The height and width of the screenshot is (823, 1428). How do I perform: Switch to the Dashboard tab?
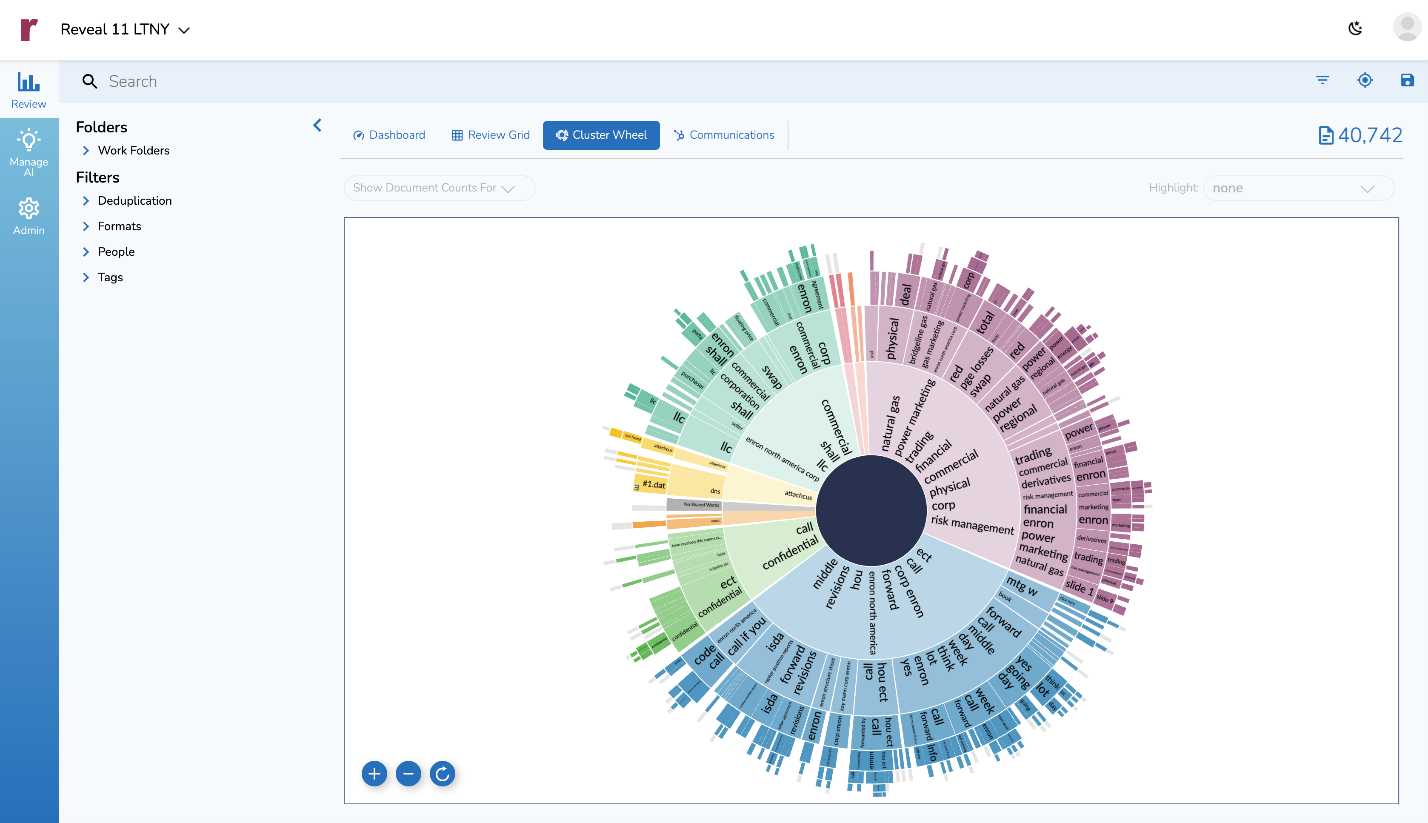[x=389, y=135]
